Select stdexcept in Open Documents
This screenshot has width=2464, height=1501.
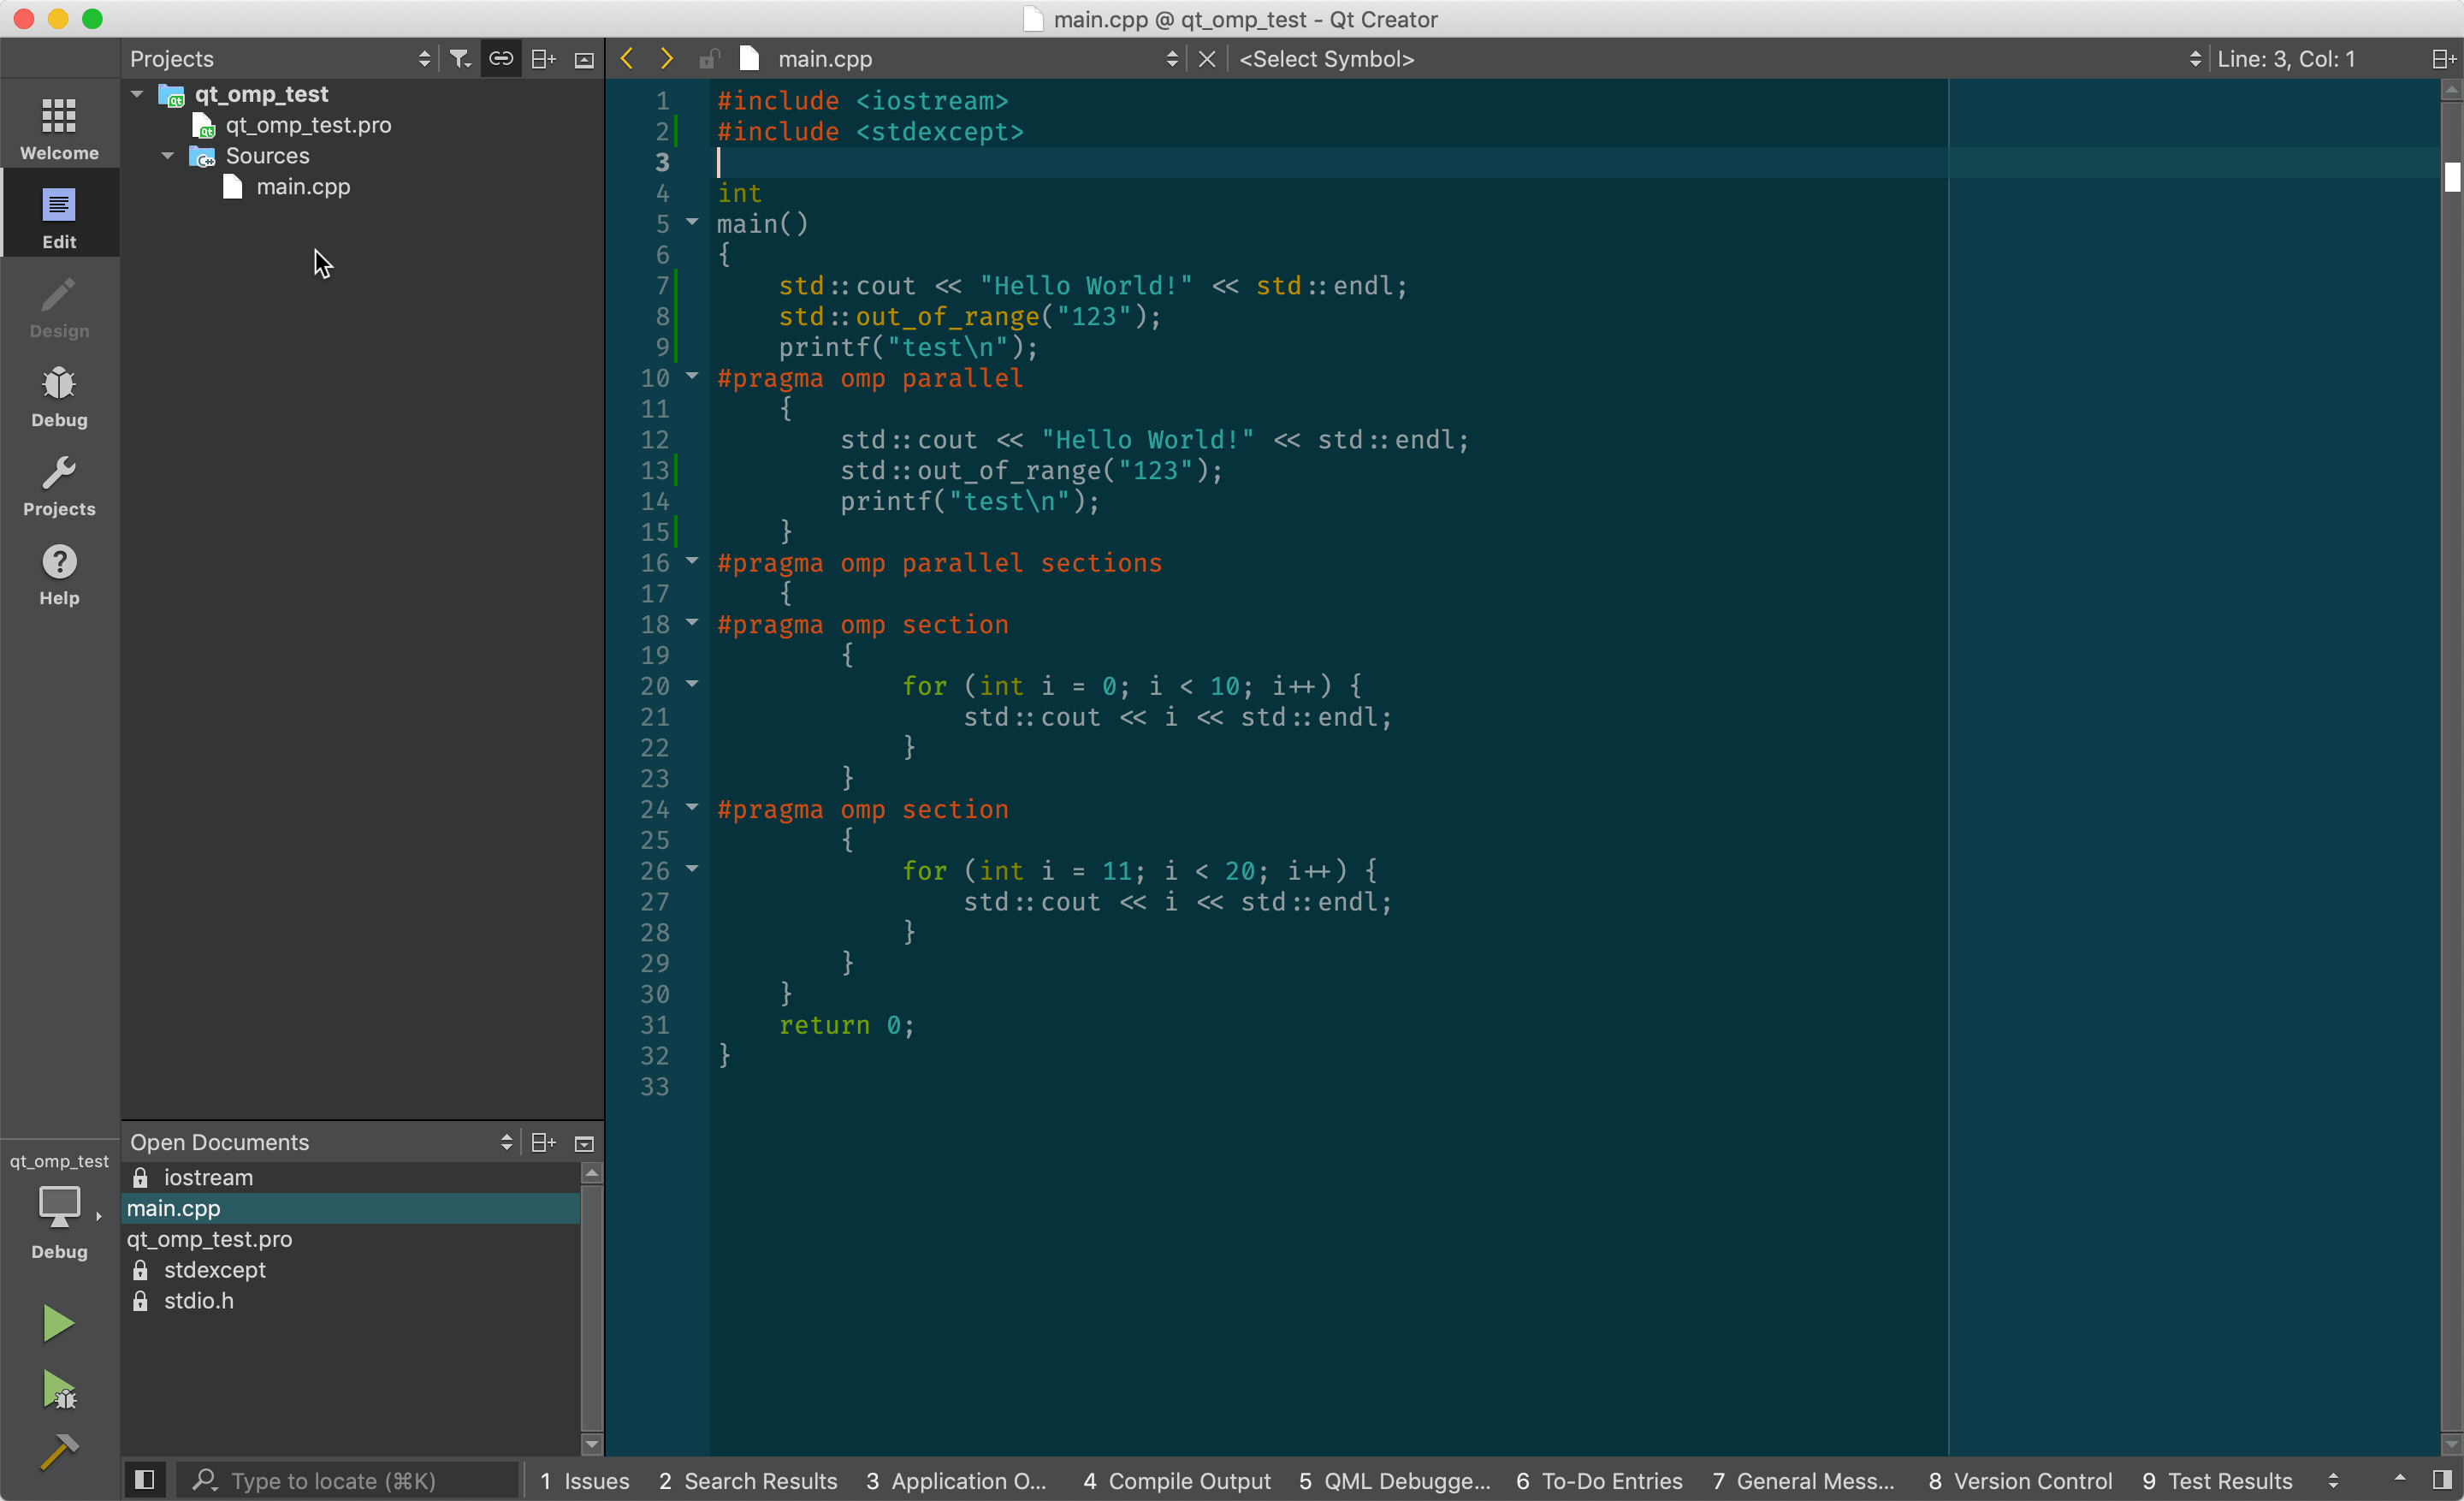coord(350,1270)
